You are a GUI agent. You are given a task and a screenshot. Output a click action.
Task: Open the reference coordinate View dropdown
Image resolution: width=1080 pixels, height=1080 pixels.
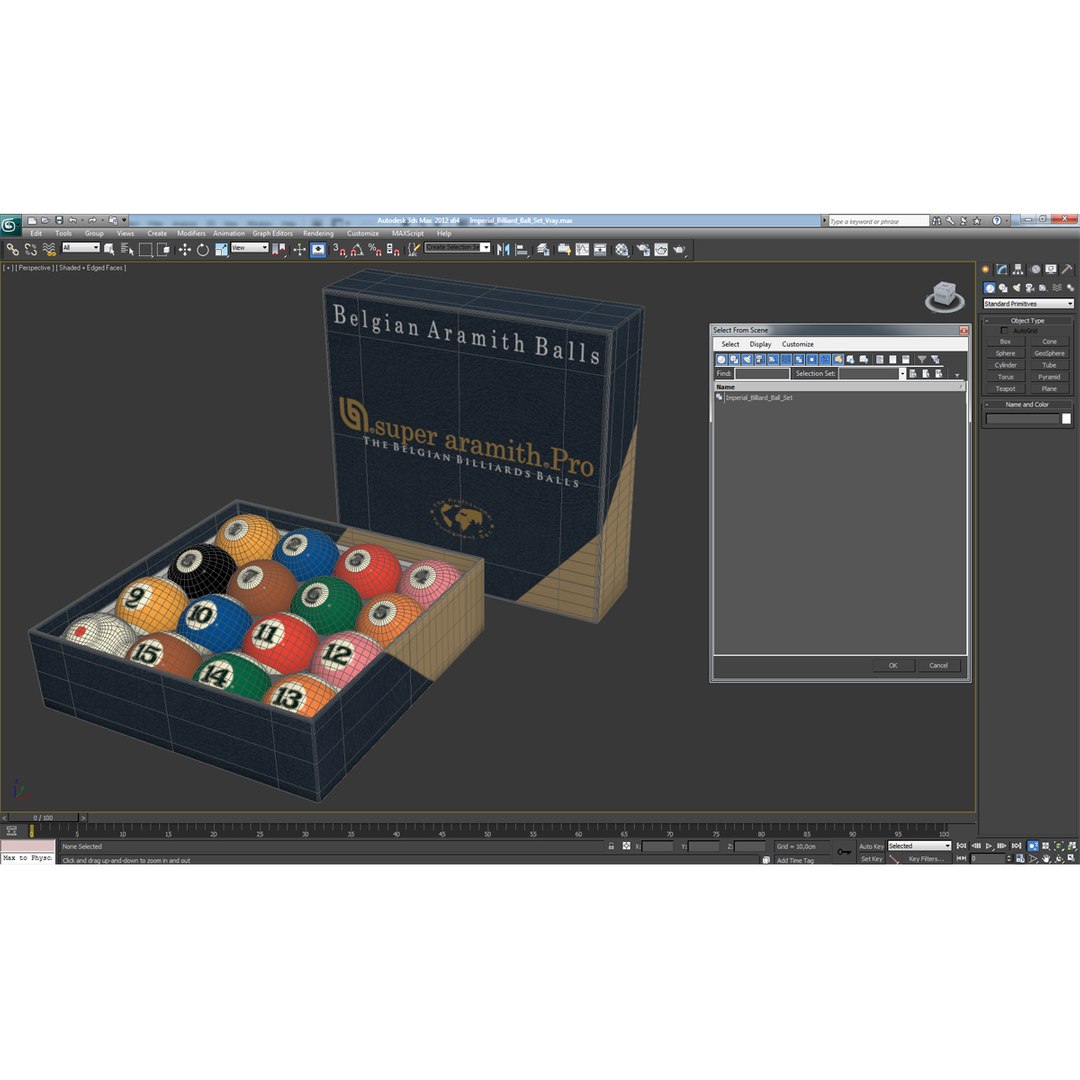(249, 247)
